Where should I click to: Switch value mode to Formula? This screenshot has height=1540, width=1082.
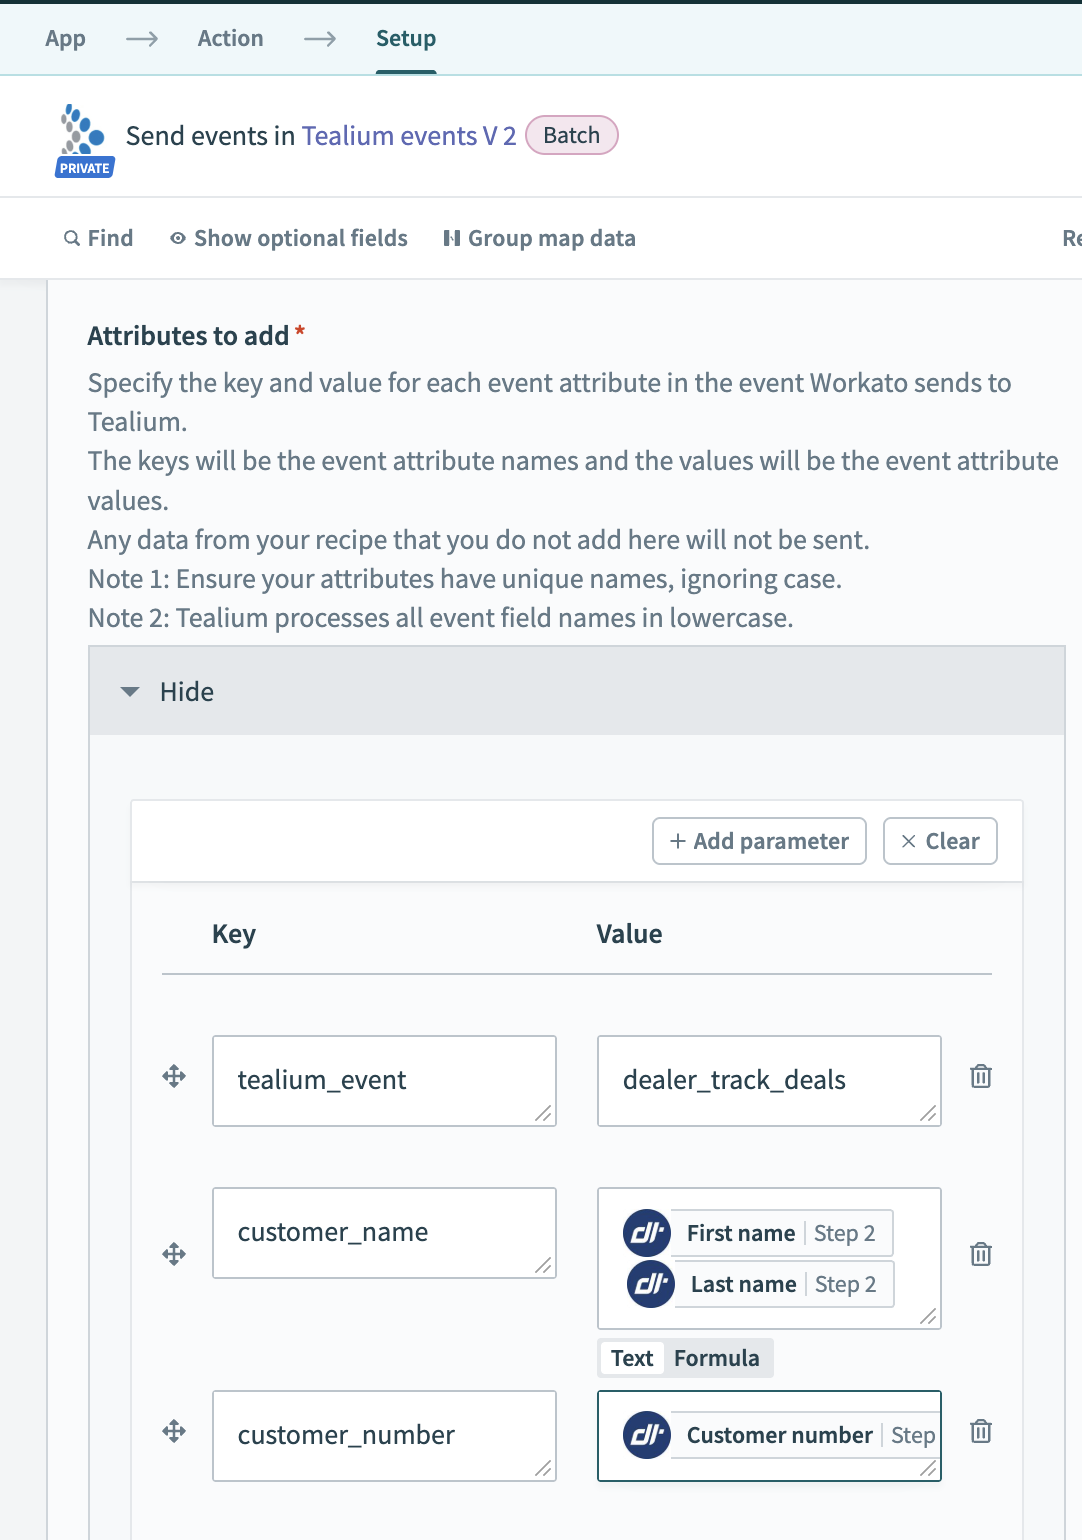click(x=716, y=1358)
